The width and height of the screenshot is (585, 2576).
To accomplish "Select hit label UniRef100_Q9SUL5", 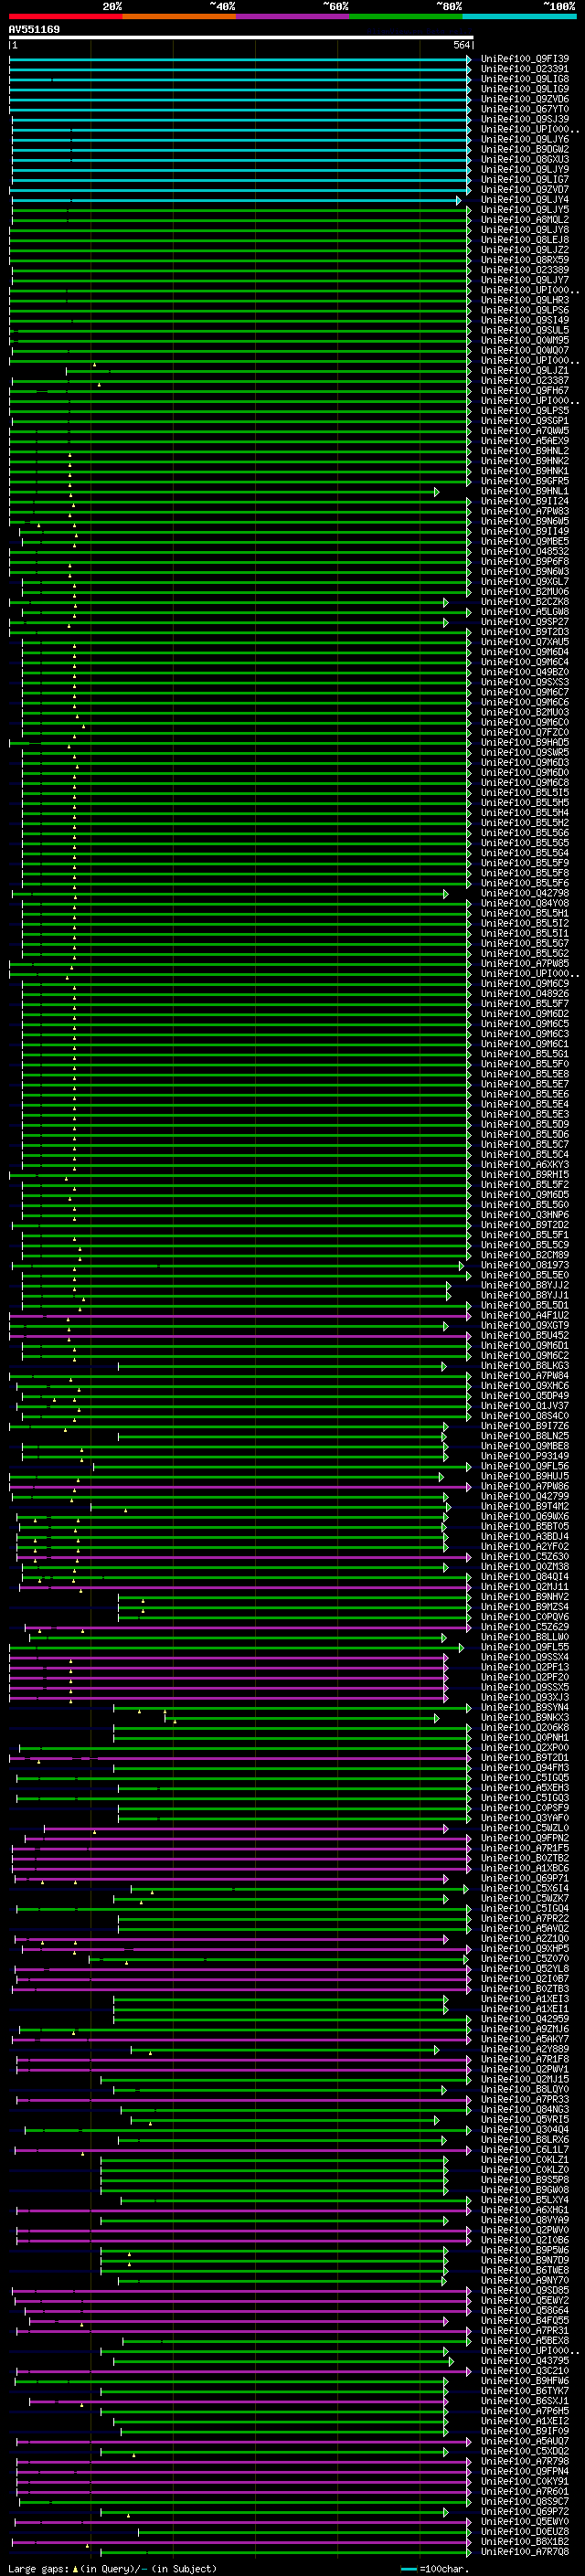I will 525,330.
